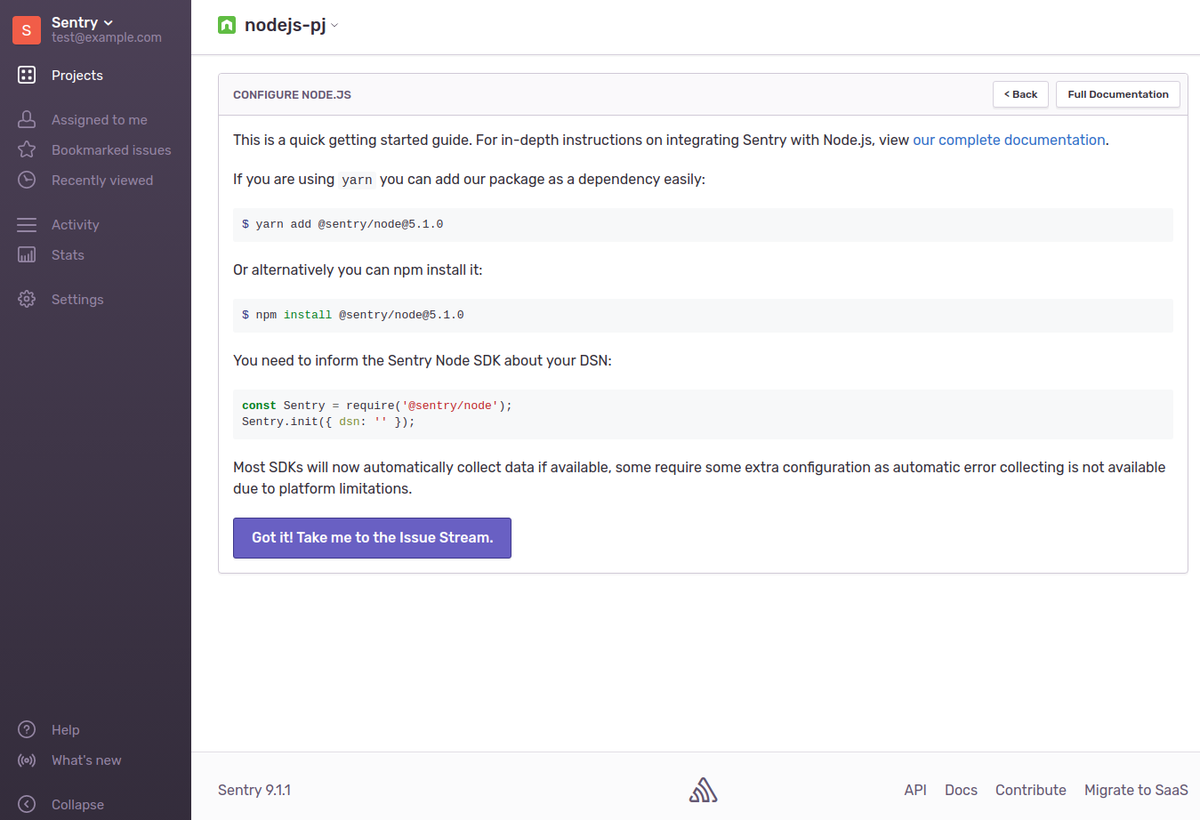Screen dimensions: 1200x820
Task: Click the Sentry logo in footer
Action: tap(703, 791)
